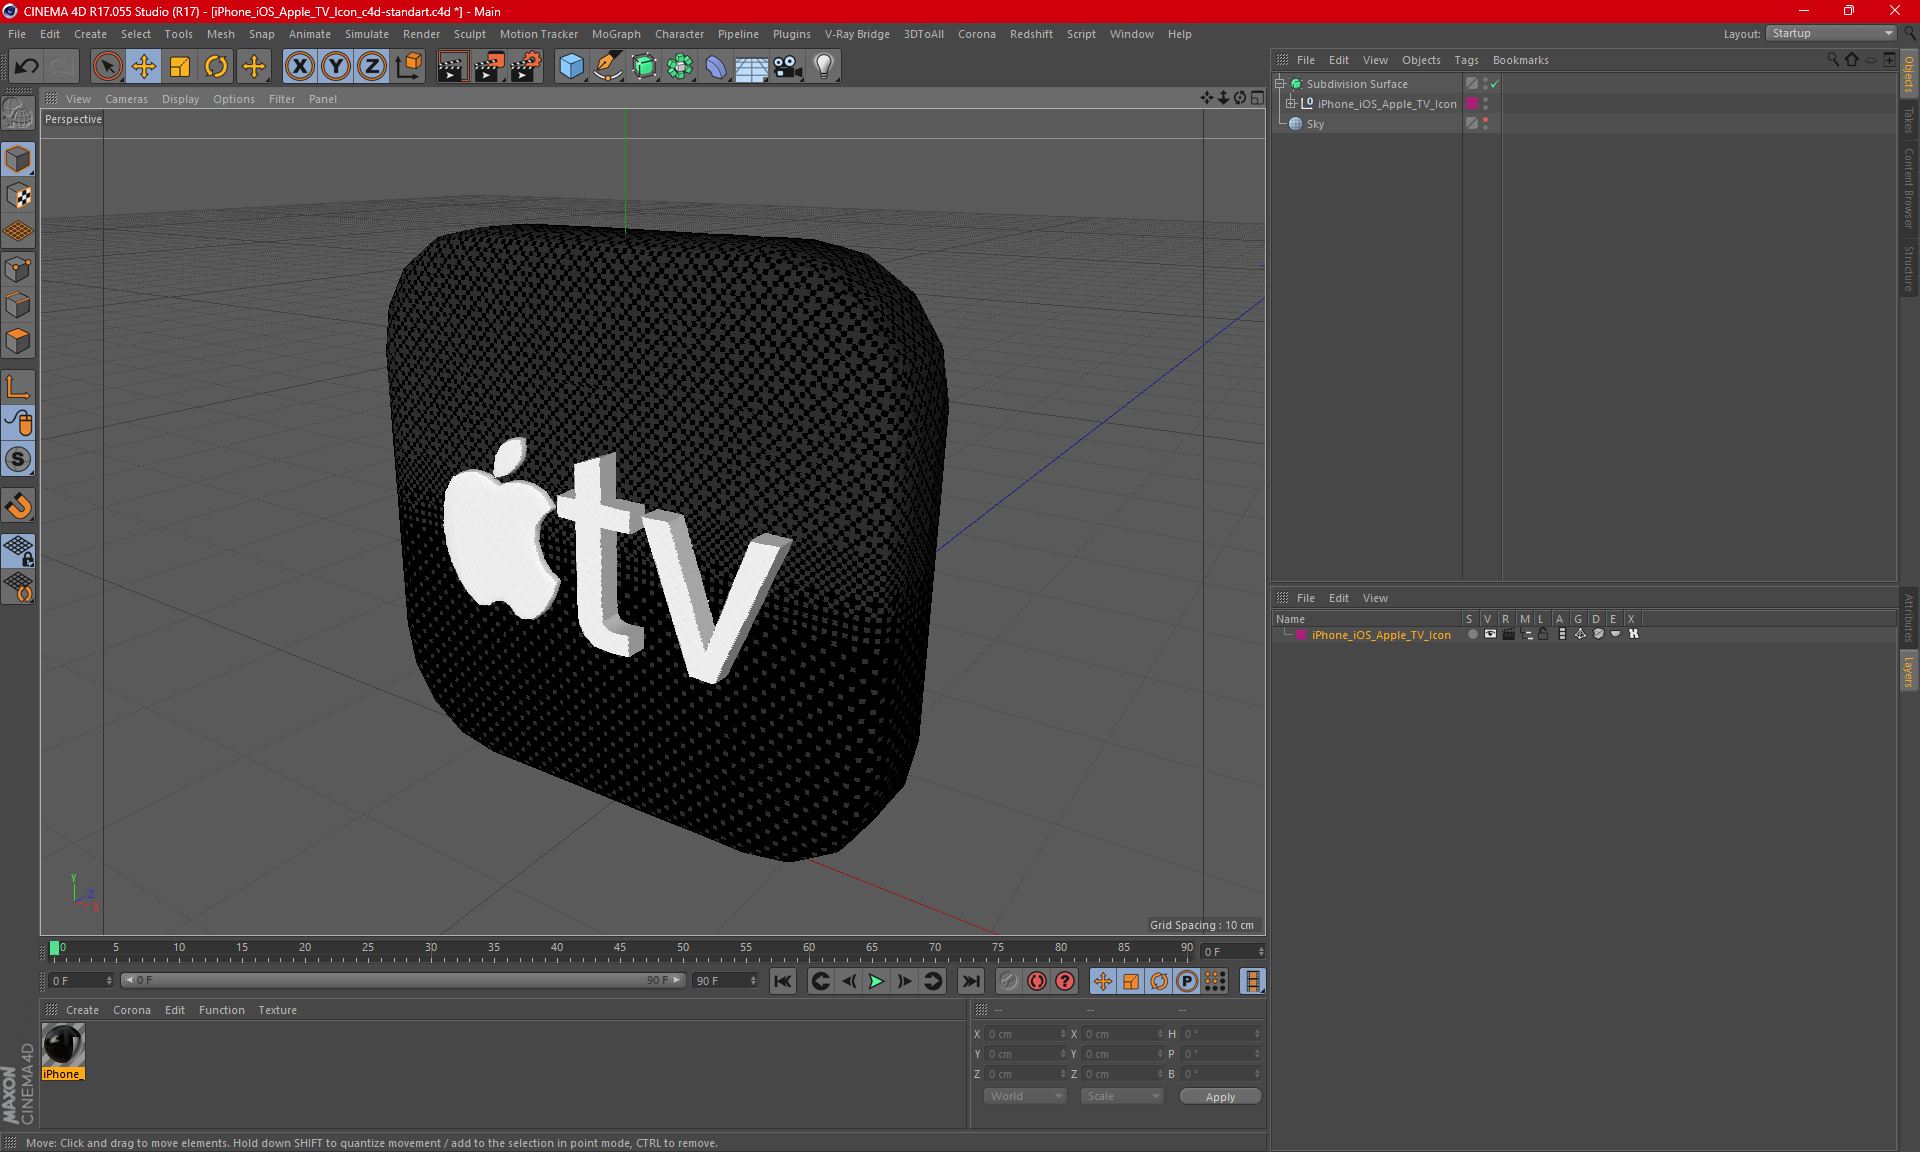Toggle layer Solo dot for iPhone_iOS_Apple_TV_Icon
The height and width of the screenshot is (1152, 1920).
point(1472,634)
